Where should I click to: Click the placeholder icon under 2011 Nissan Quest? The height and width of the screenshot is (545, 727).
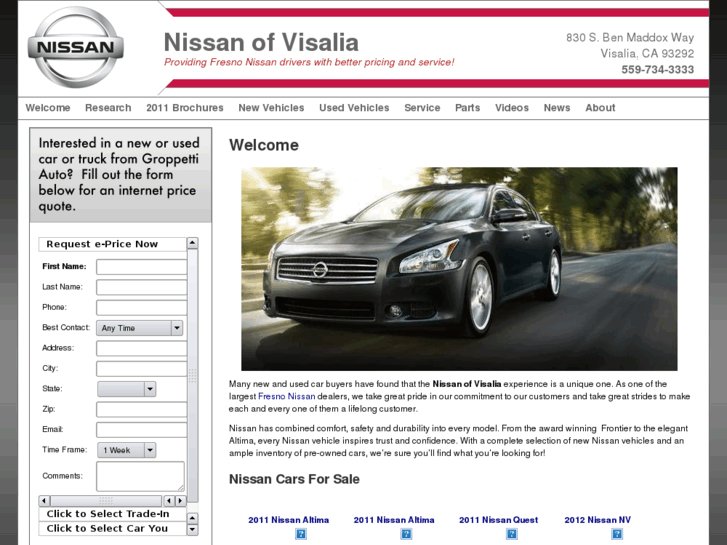511,534
